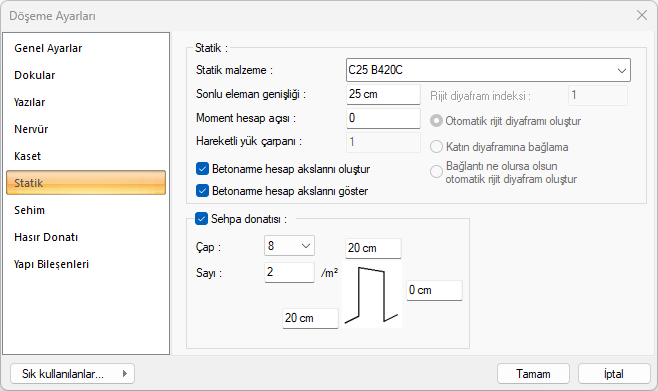This screenshot has height=391, width=658.
Task: Uncheck Betonarme hesap akslarını göster
Action: (x=202, y=191)
